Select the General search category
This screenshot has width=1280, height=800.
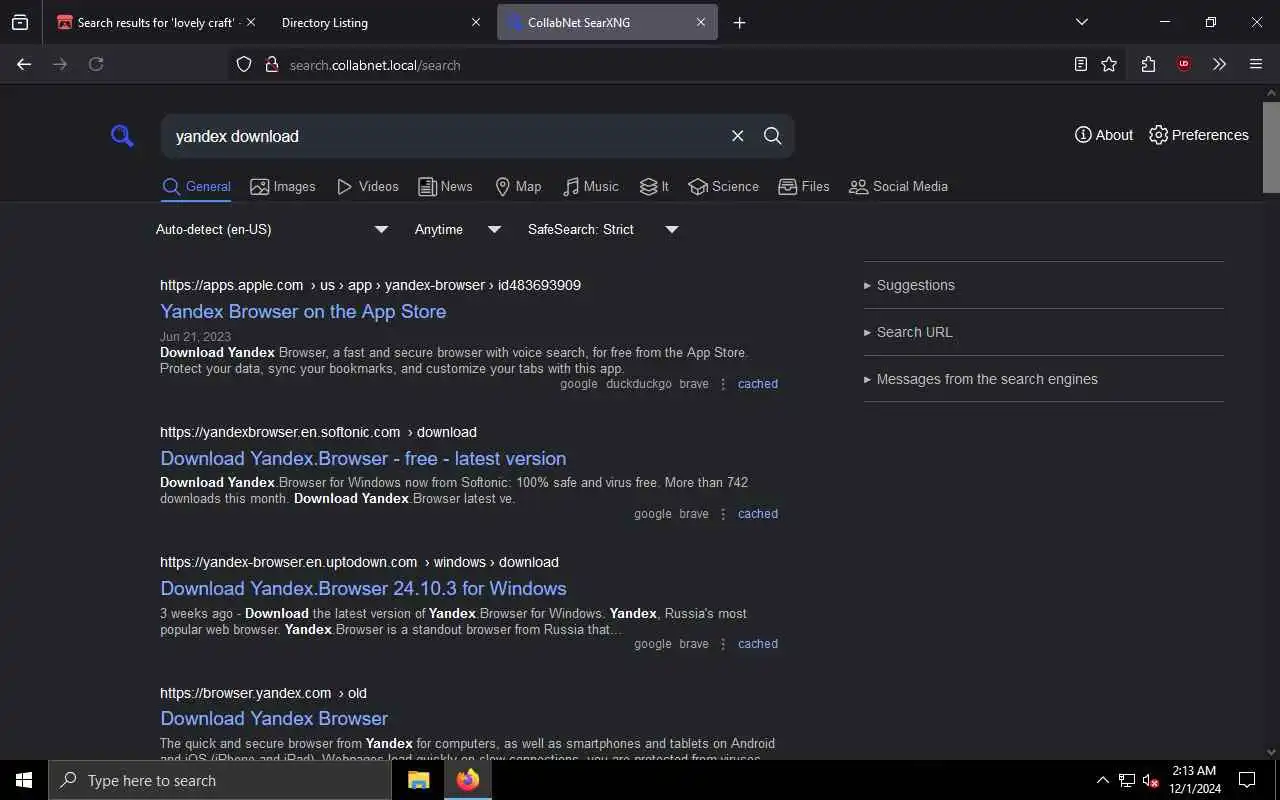click(196, 187)
